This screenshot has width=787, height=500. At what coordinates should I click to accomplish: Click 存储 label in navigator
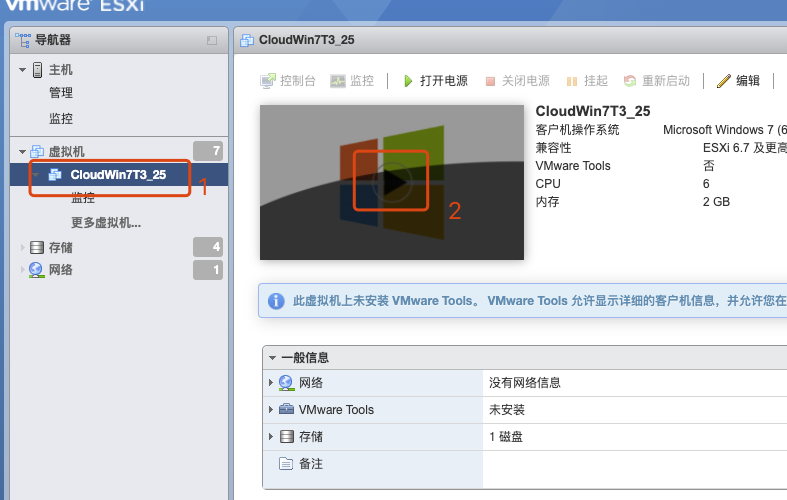[60, 247]
